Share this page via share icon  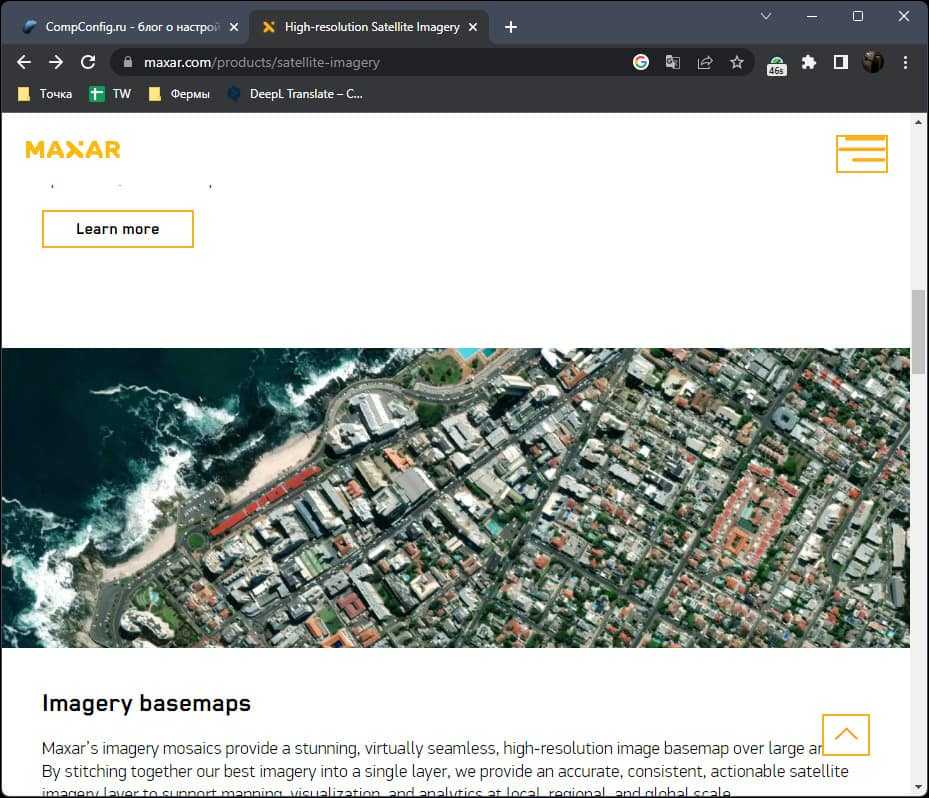click(705, 62)
